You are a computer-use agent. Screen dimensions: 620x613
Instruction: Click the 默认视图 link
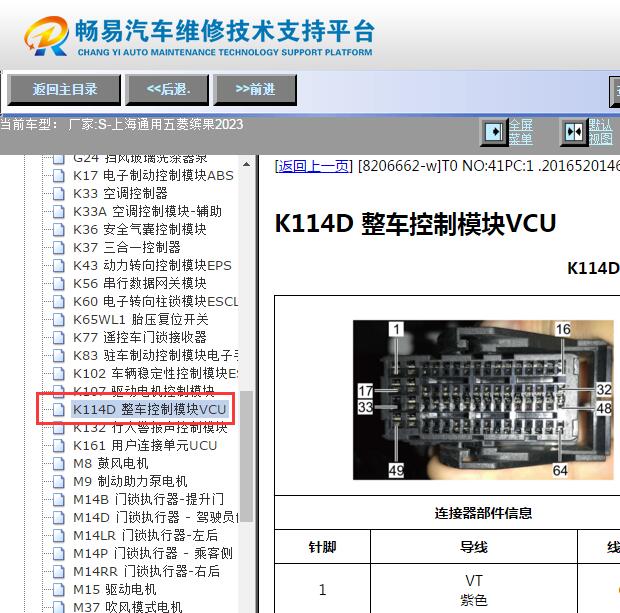tap(600, 132)
